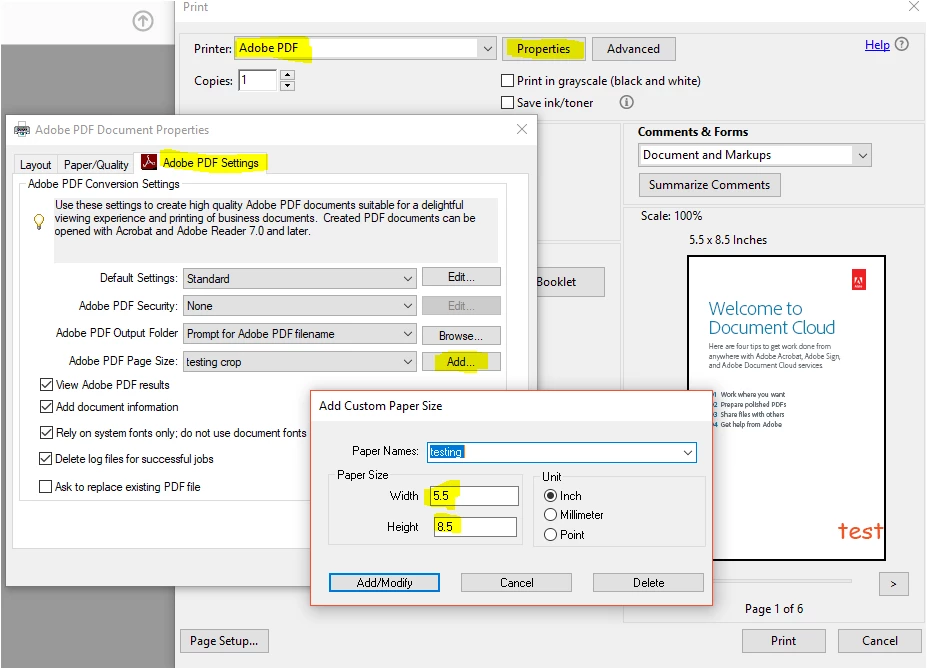
Task: Click the page preview slider
Action: (x=783, y=581)
